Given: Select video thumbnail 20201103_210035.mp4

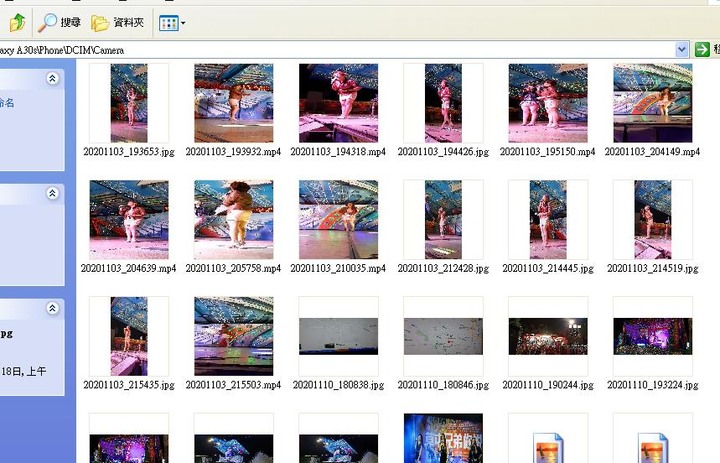Looking at the screenshot, I should [338, 220].
